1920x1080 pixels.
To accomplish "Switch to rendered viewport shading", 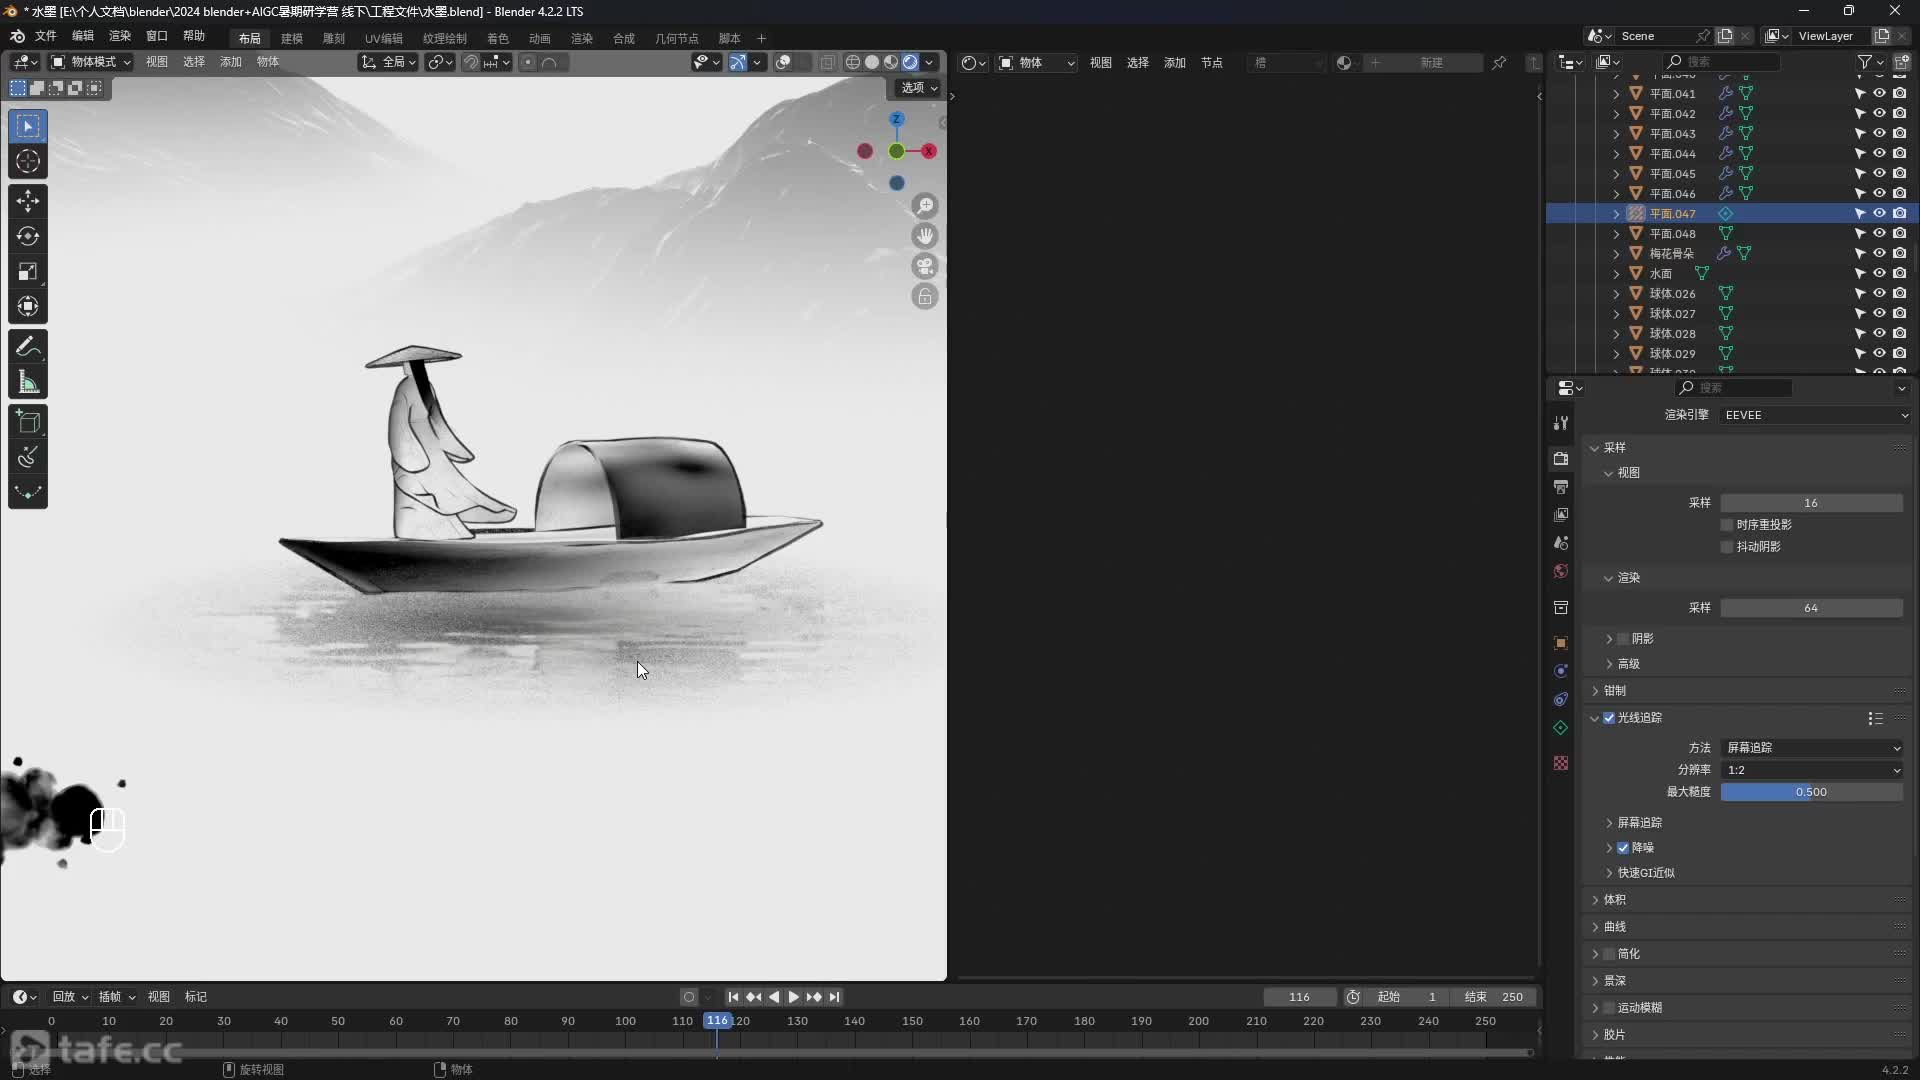I will pos(910,62).
